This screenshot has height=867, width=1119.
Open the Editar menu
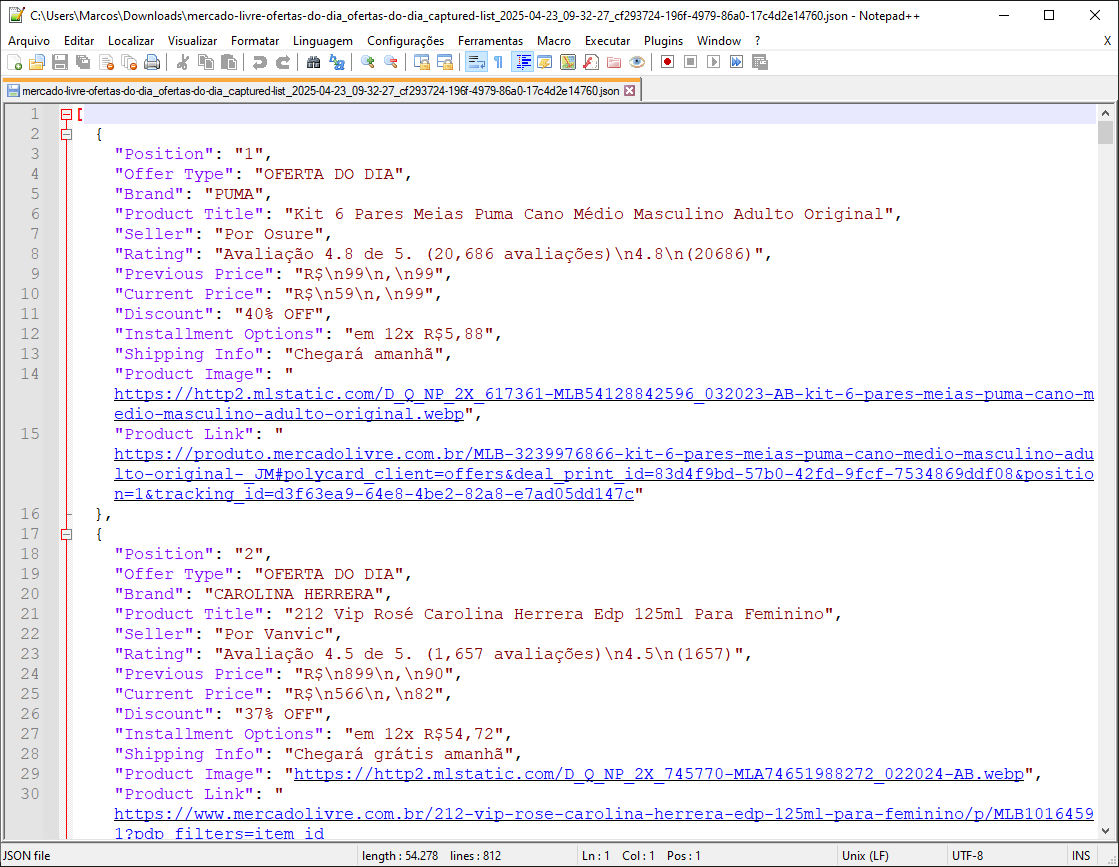pyautogui.click(x=79, y=41)
